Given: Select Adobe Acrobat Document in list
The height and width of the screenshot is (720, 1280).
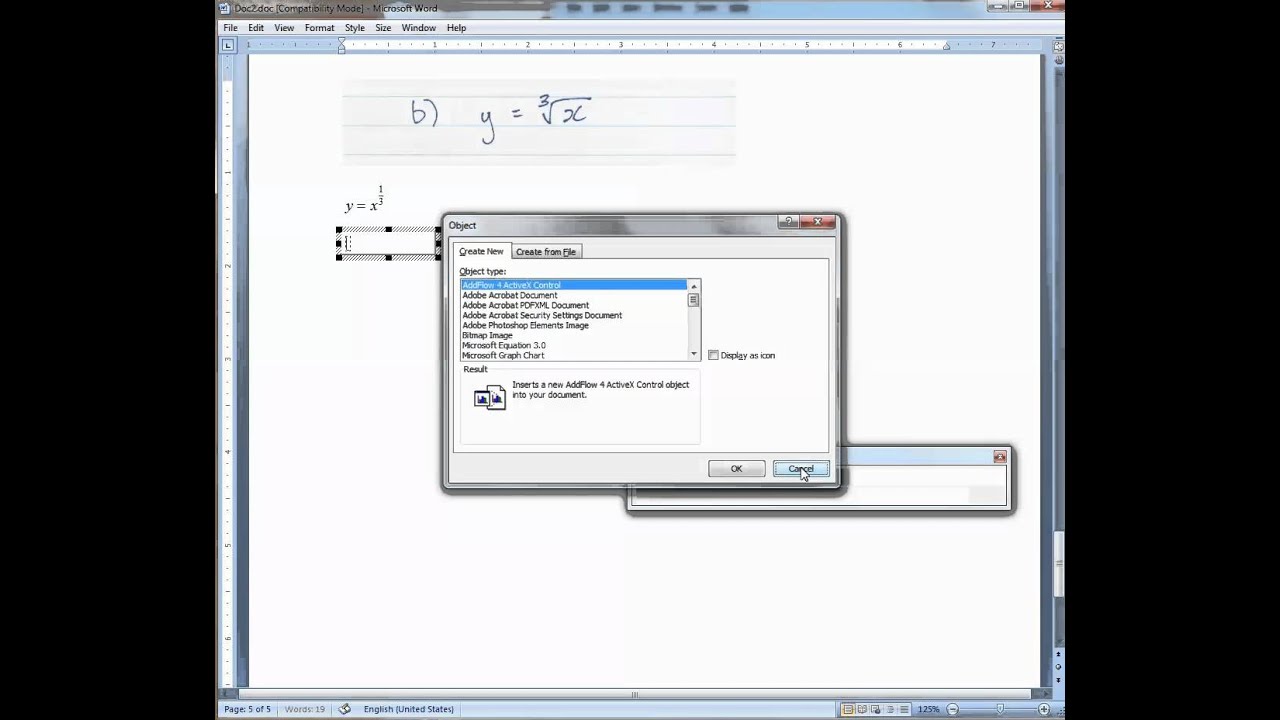Looking at the screenshot, I should point(574,295).
